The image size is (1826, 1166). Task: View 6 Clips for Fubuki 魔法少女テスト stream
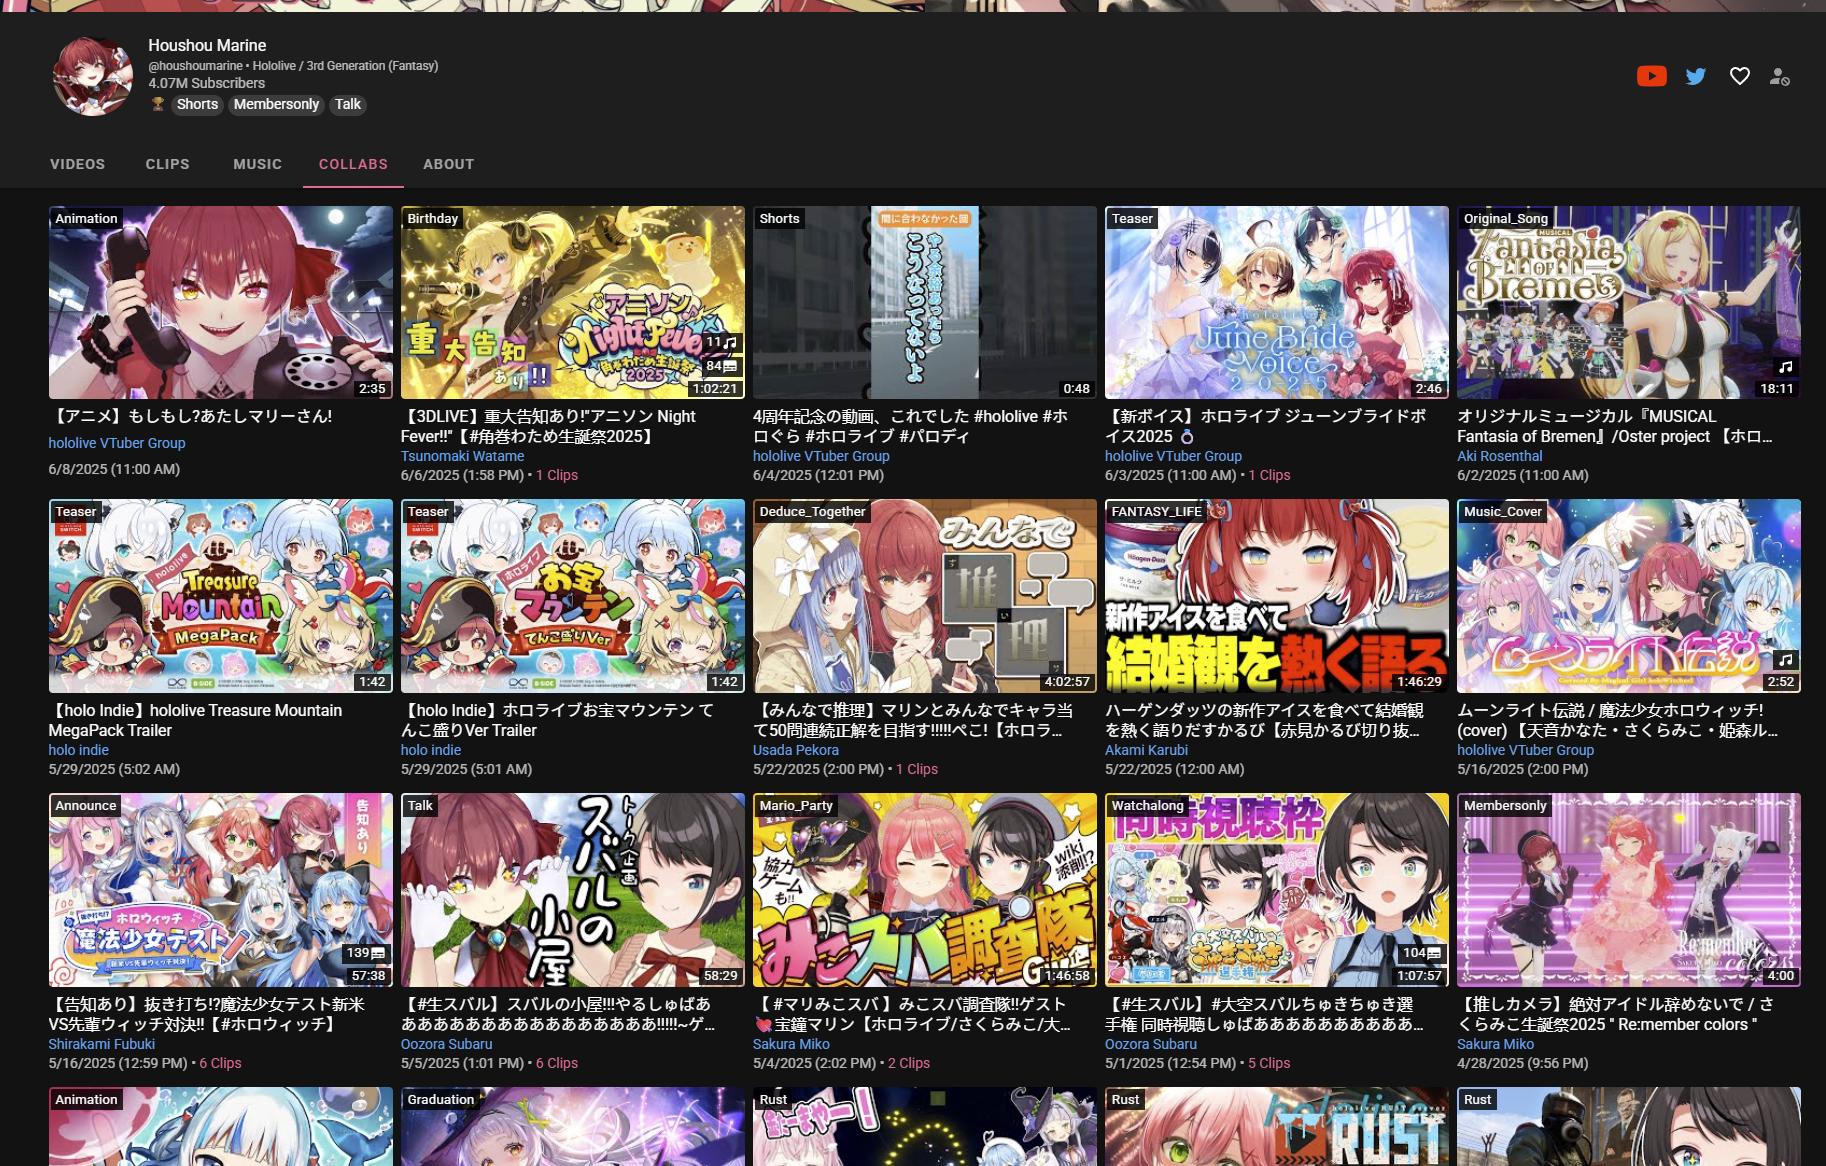220,1063
